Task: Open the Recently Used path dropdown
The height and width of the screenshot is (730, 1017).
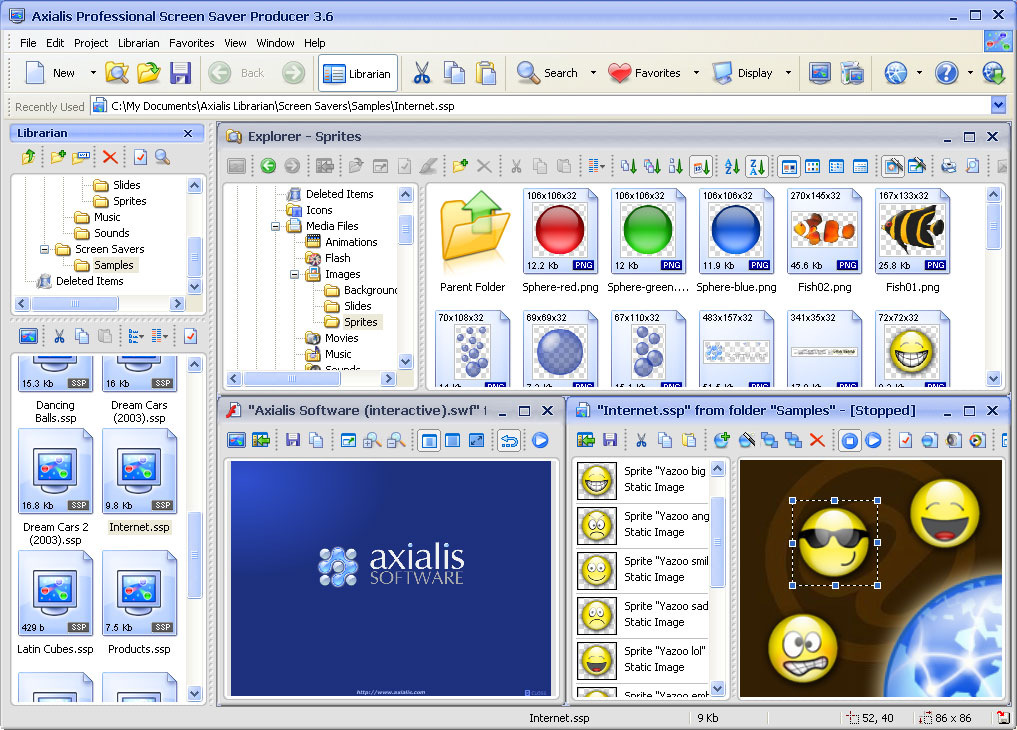Action: coord(998,104)
